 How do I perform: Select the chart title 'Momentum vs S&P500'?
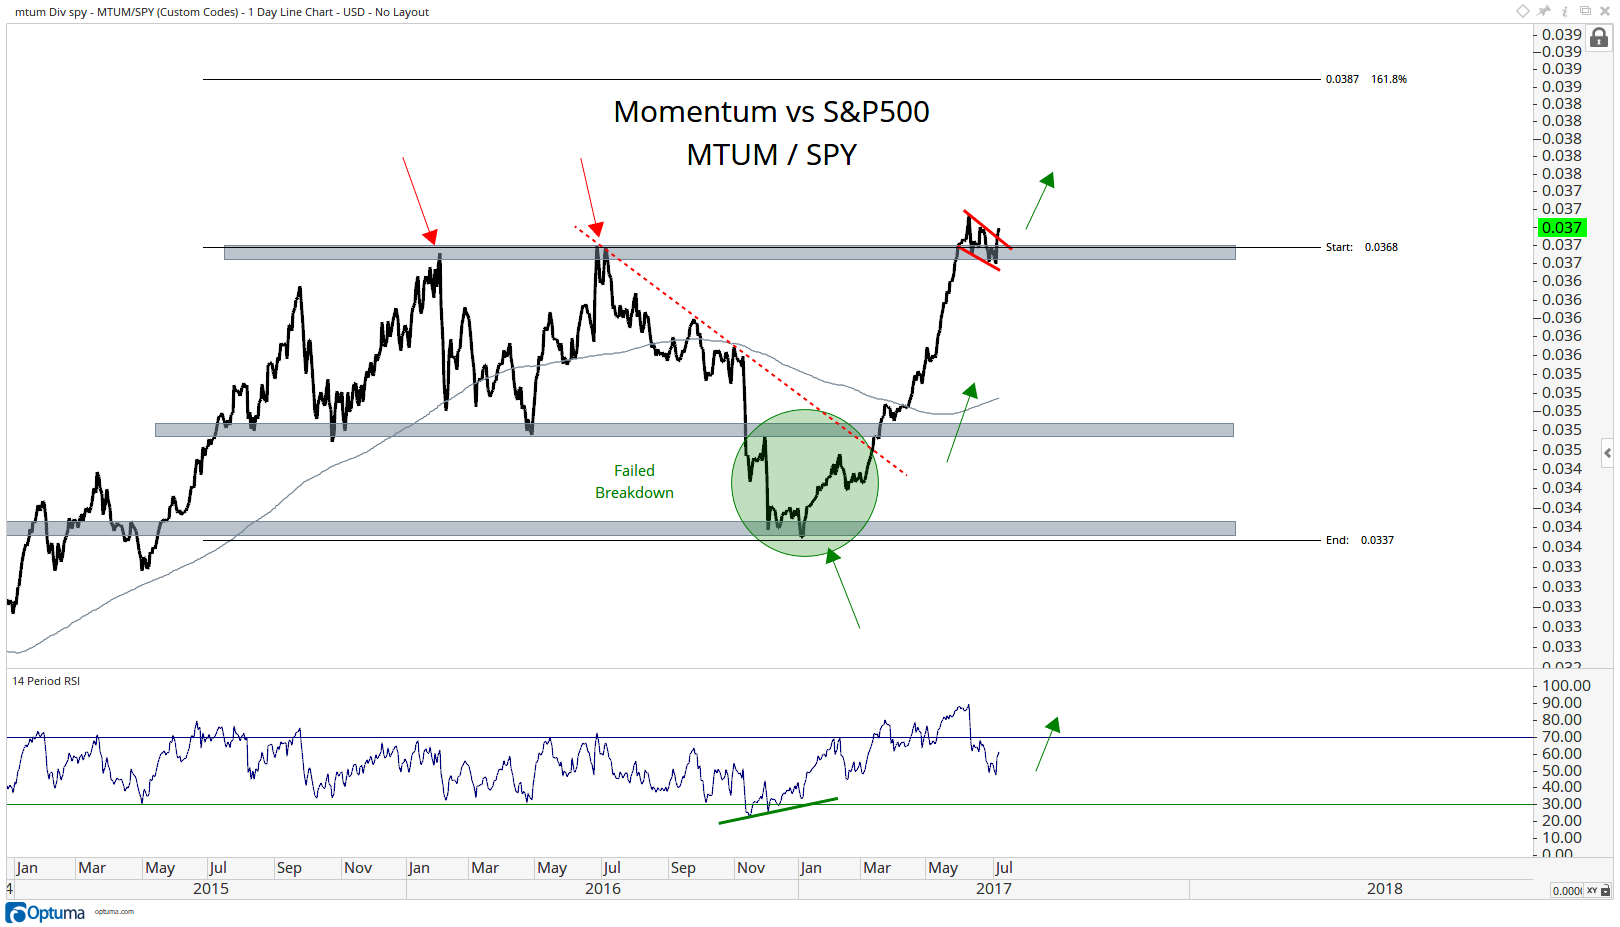click(x=771, y=111)
